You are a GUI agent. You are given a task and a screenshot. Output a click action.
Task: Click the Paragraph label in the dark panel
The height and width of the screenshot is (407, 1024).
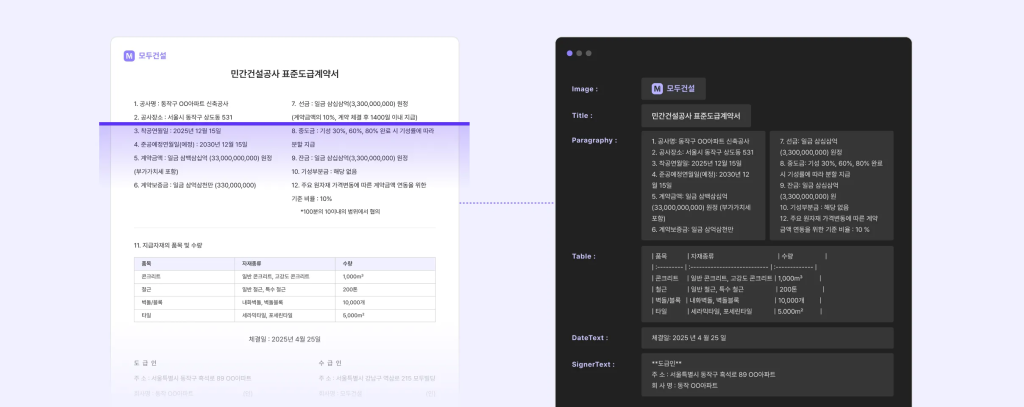pyautogui.click(x=594, y=140)
